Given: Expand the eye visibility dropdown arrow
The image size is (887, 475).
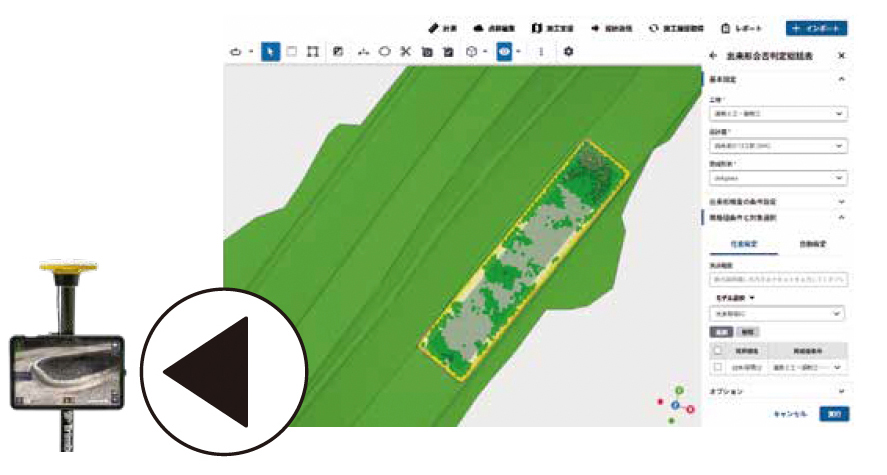Looking at the screenshot, I should coord(518,51).
